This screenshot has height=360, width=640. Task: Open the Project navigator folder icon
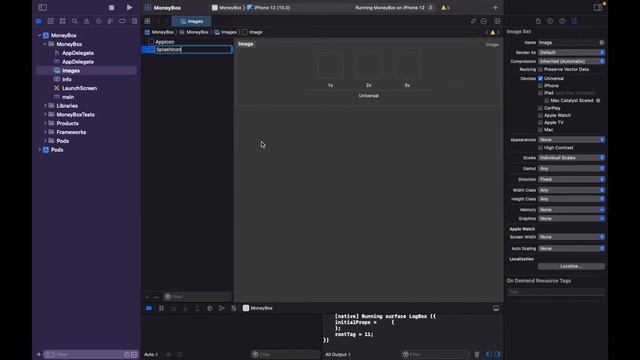point(39,21)
